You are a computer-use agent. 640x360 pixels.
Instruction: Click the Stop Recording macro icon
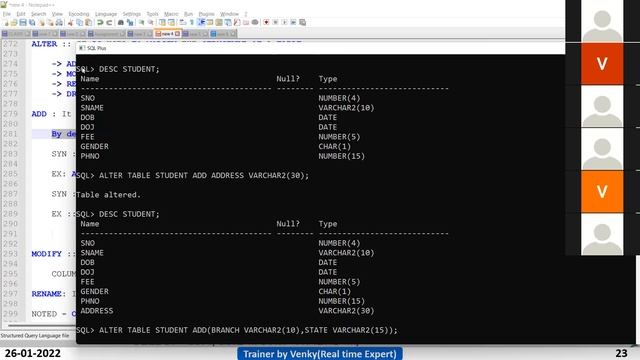coord(275,22)
